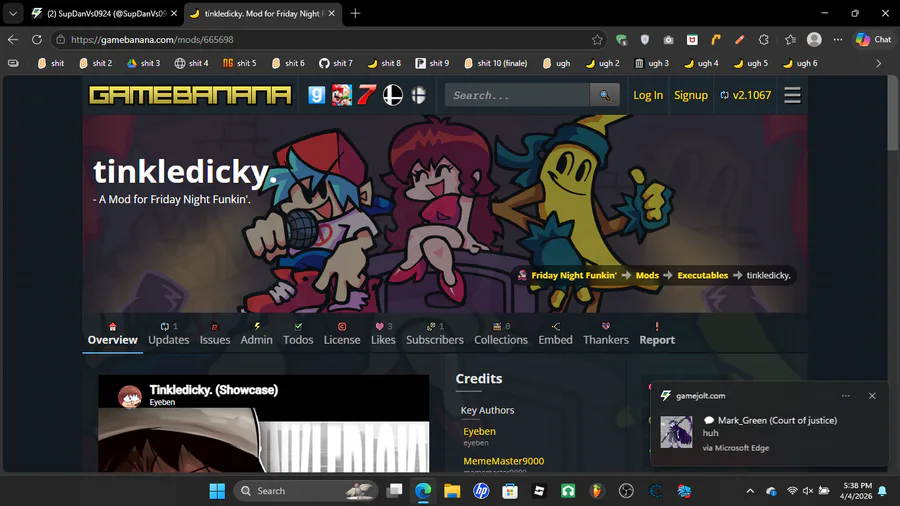The width and height of the screenshot is (900, 506).
Task: Bookmark this page with the star icon
Action: (x=597, y=40)
